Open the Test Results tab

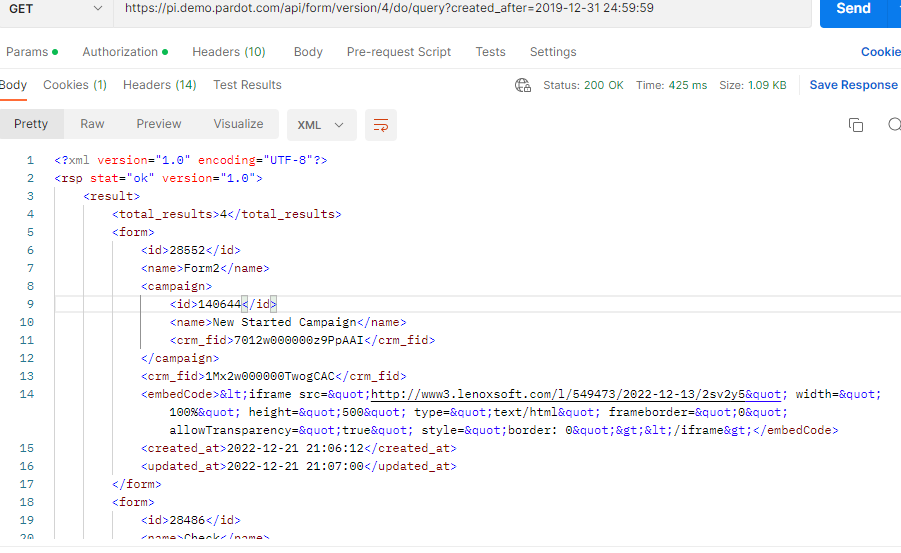point(247,85)
